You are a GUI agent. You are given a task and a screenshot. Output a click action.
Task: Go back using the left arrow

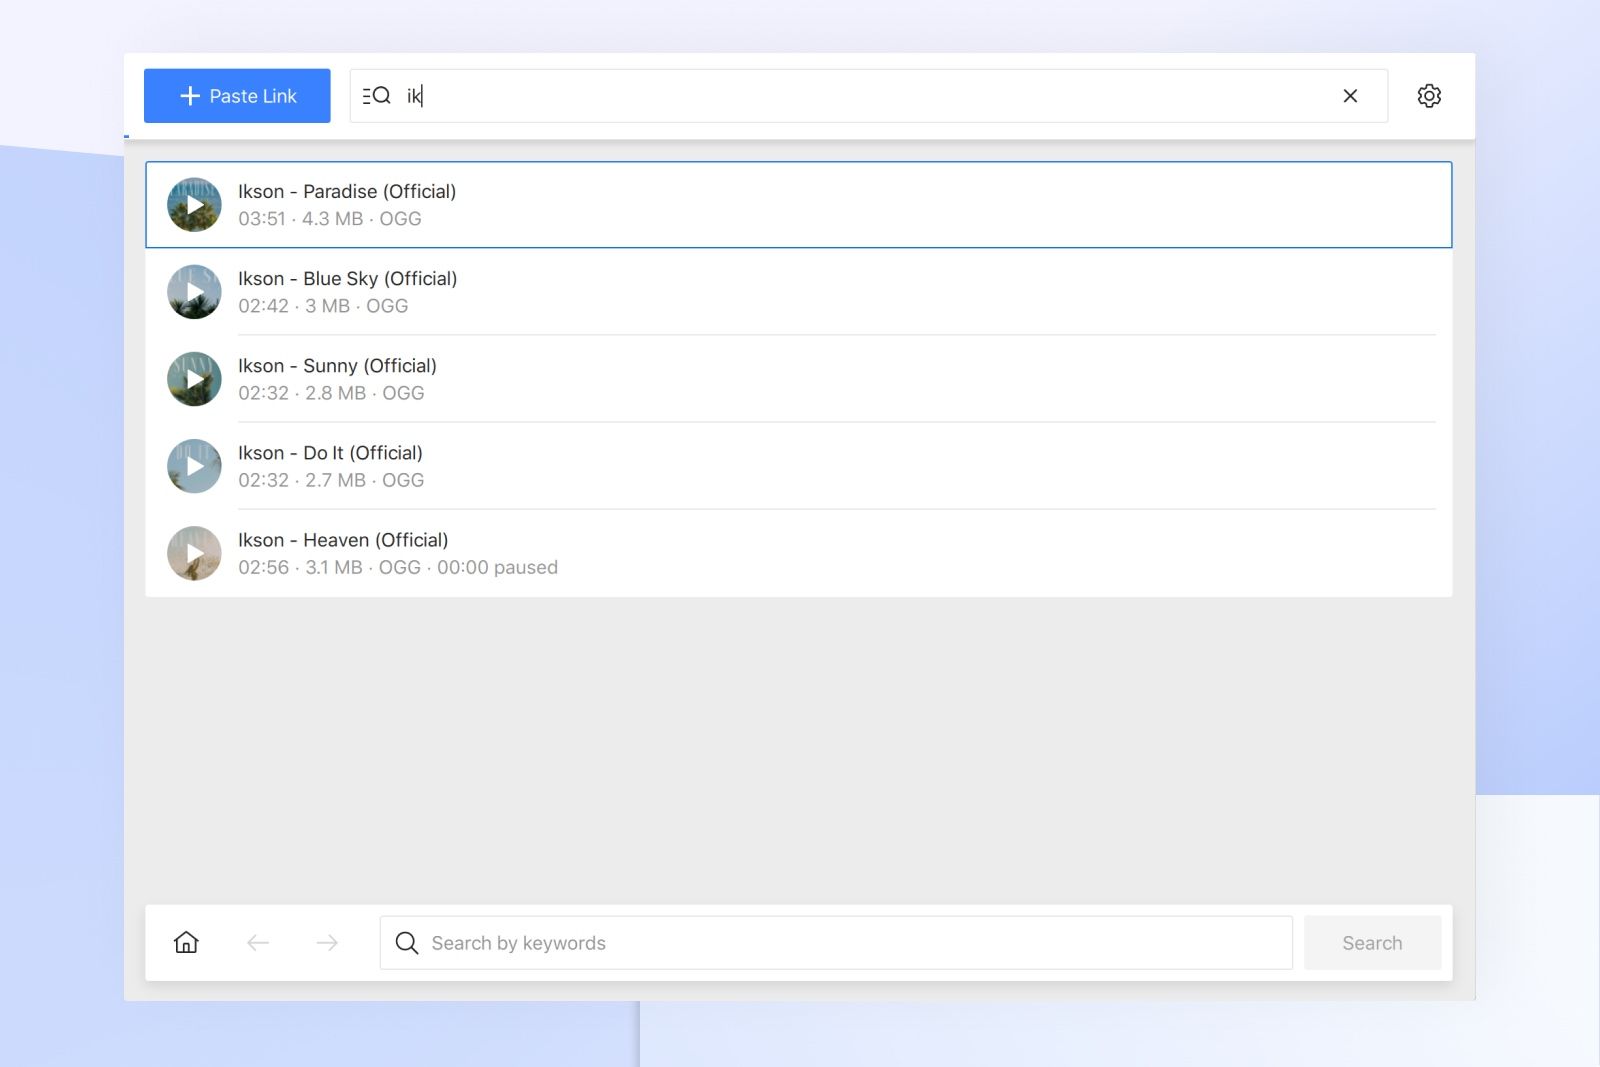257,942
